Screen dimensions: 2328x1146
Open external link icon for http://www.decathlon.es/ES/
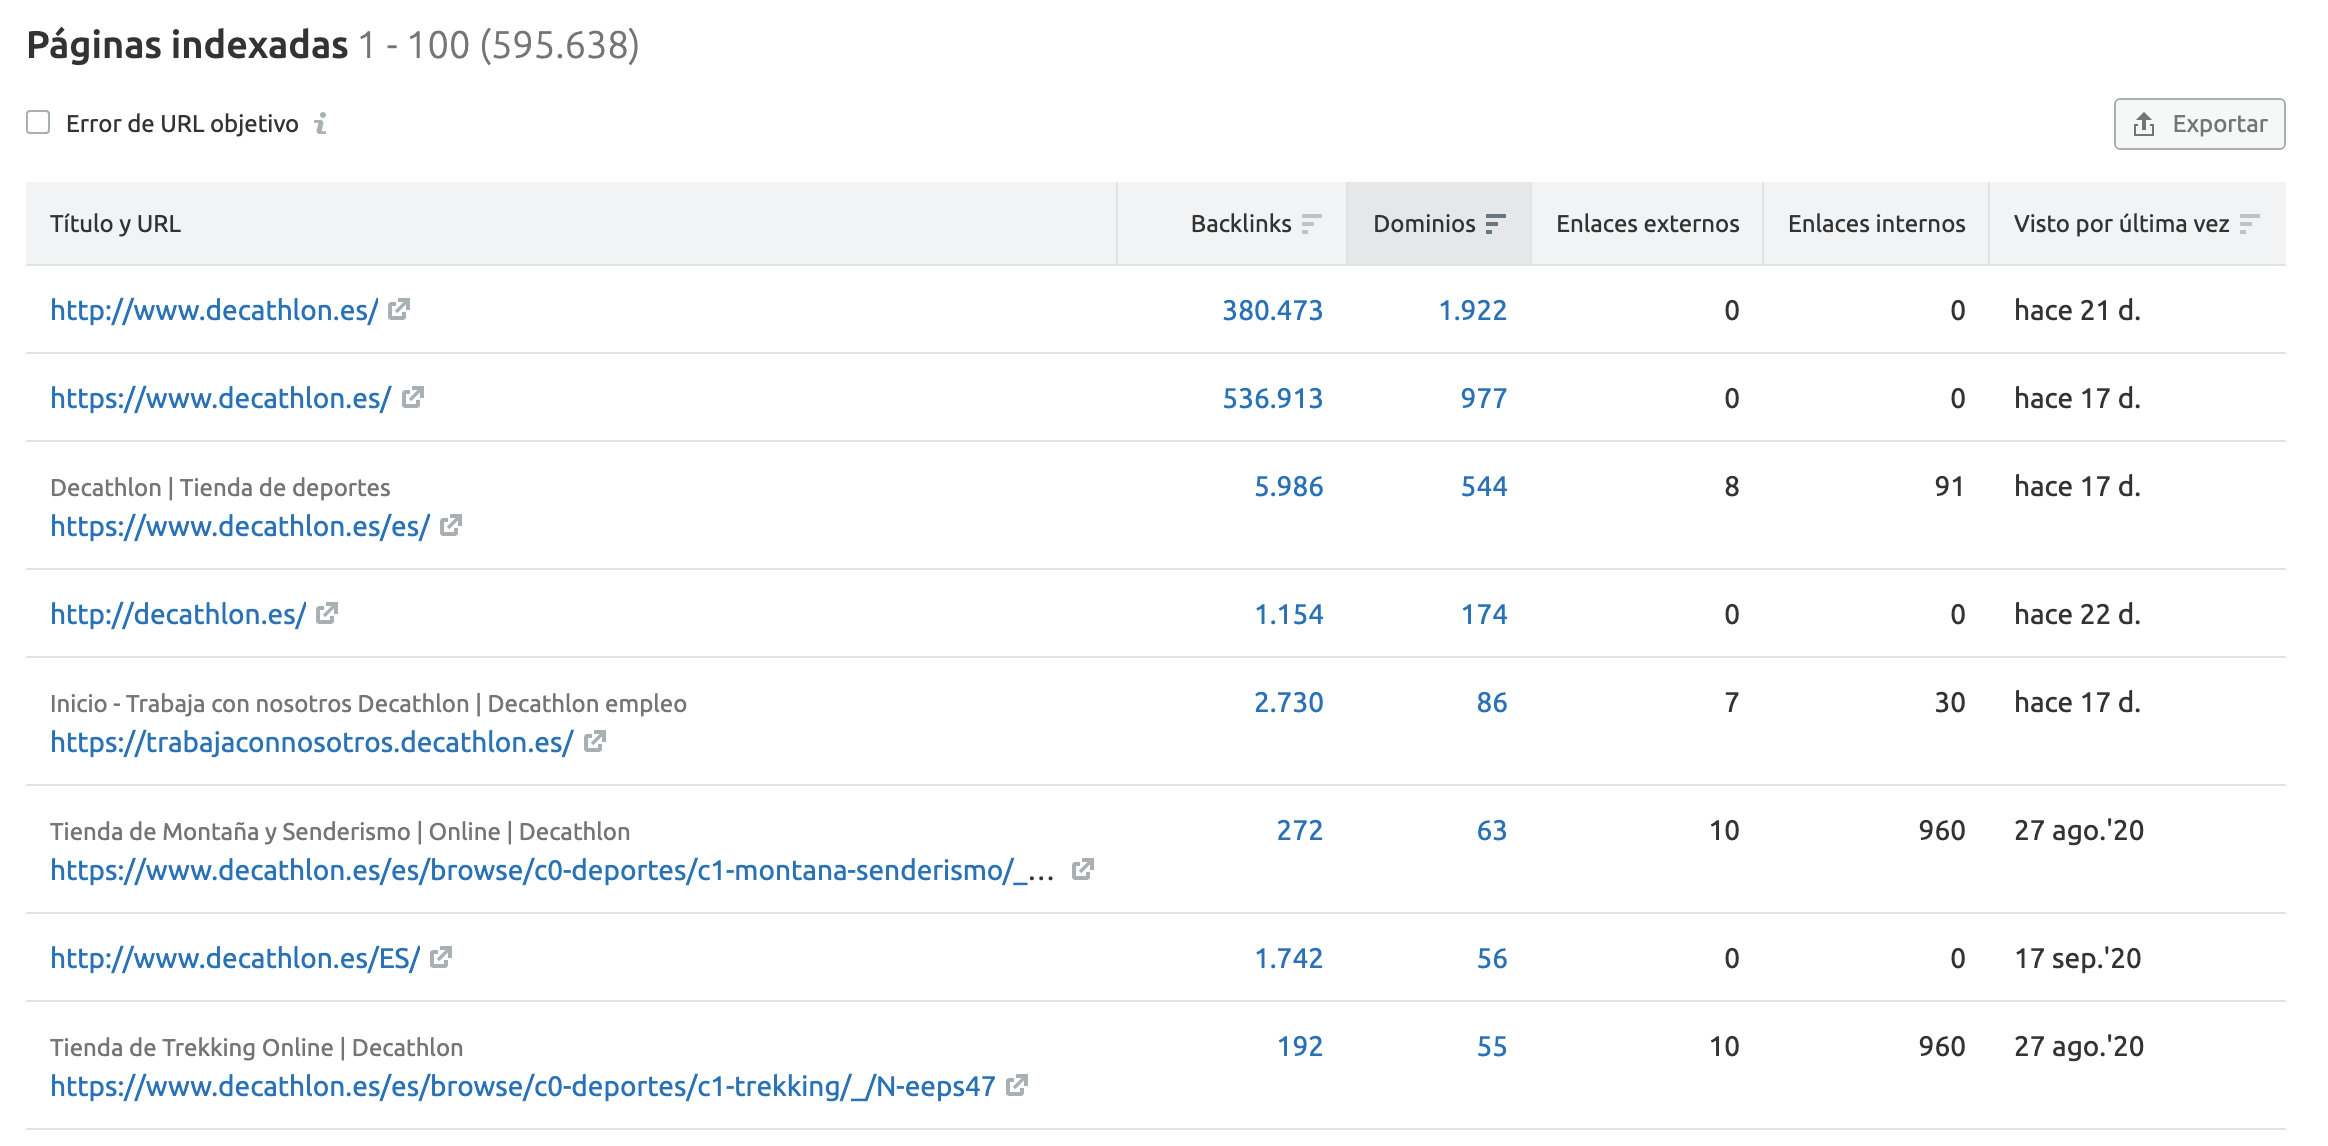(441, 957)
